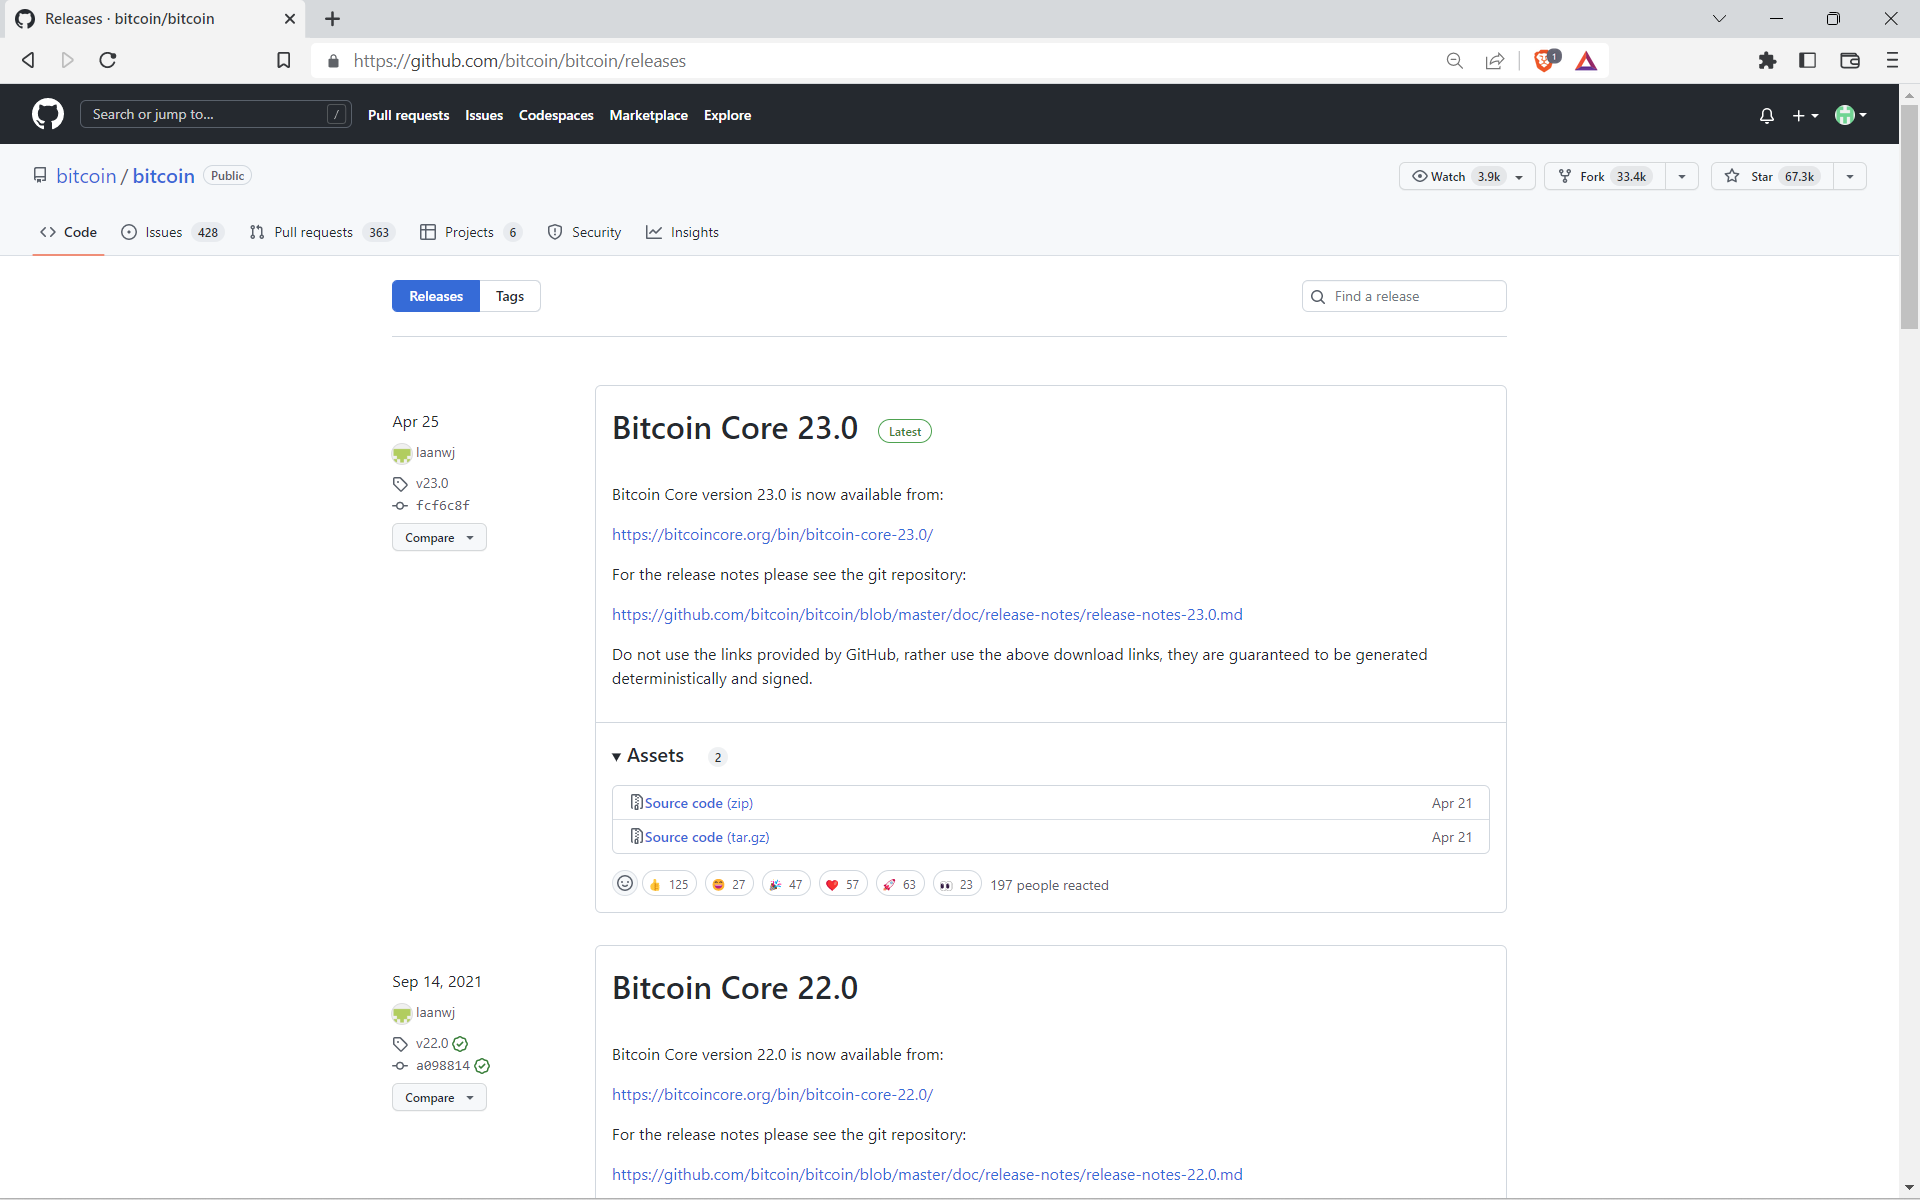
Task: Click the magnifier icon in the address bar
Action: (1455, 60)
